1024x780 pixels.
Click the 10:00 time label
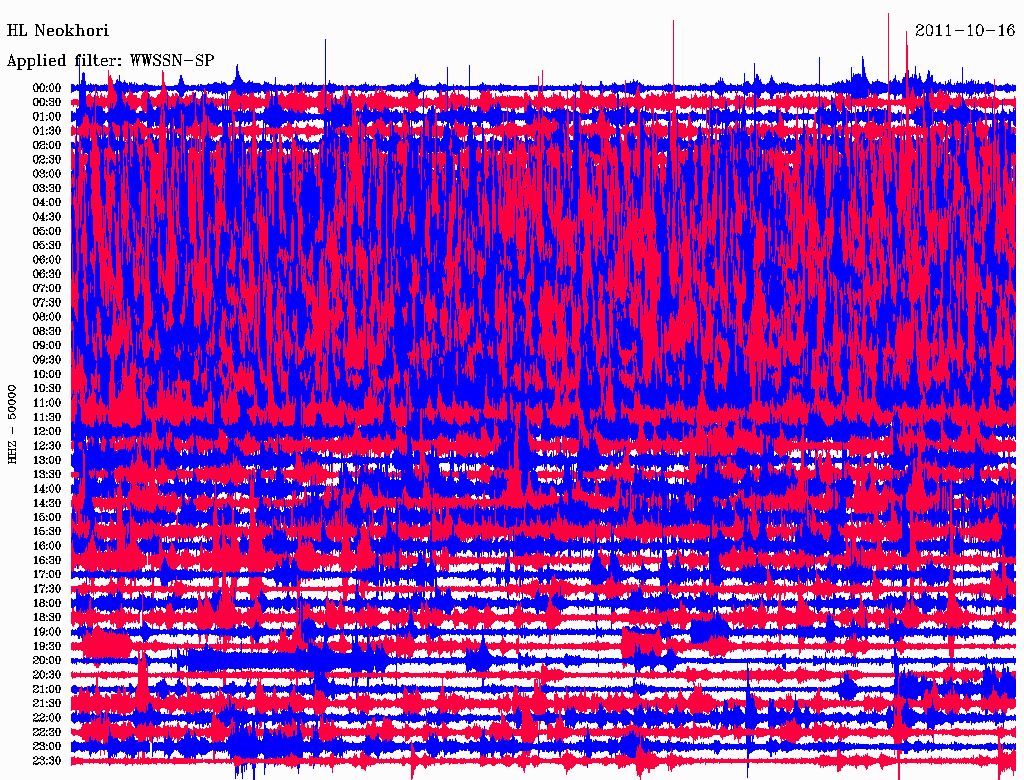point(47,374)
